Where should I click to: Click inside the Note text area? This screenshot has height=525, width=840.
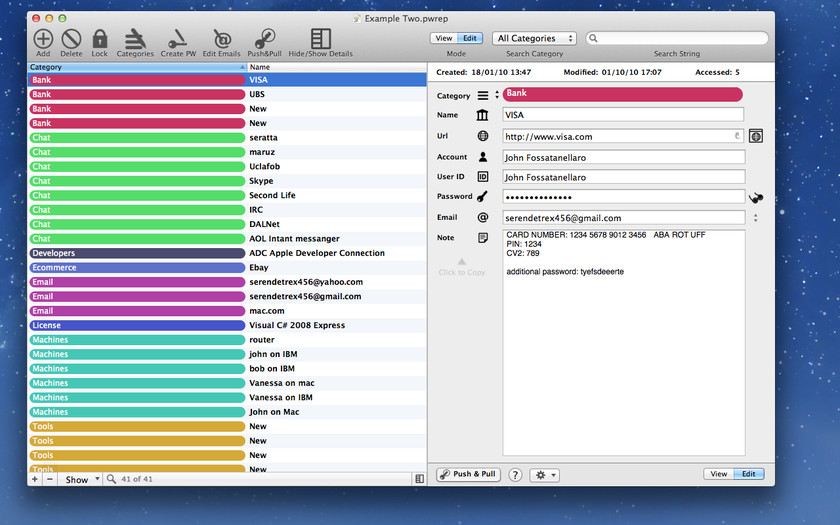[624, 343]
